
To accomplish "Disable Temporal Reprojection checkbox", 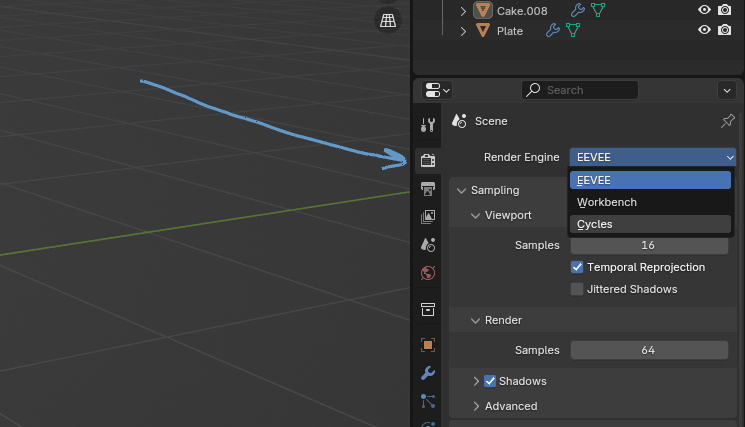I will coord(577,267).
